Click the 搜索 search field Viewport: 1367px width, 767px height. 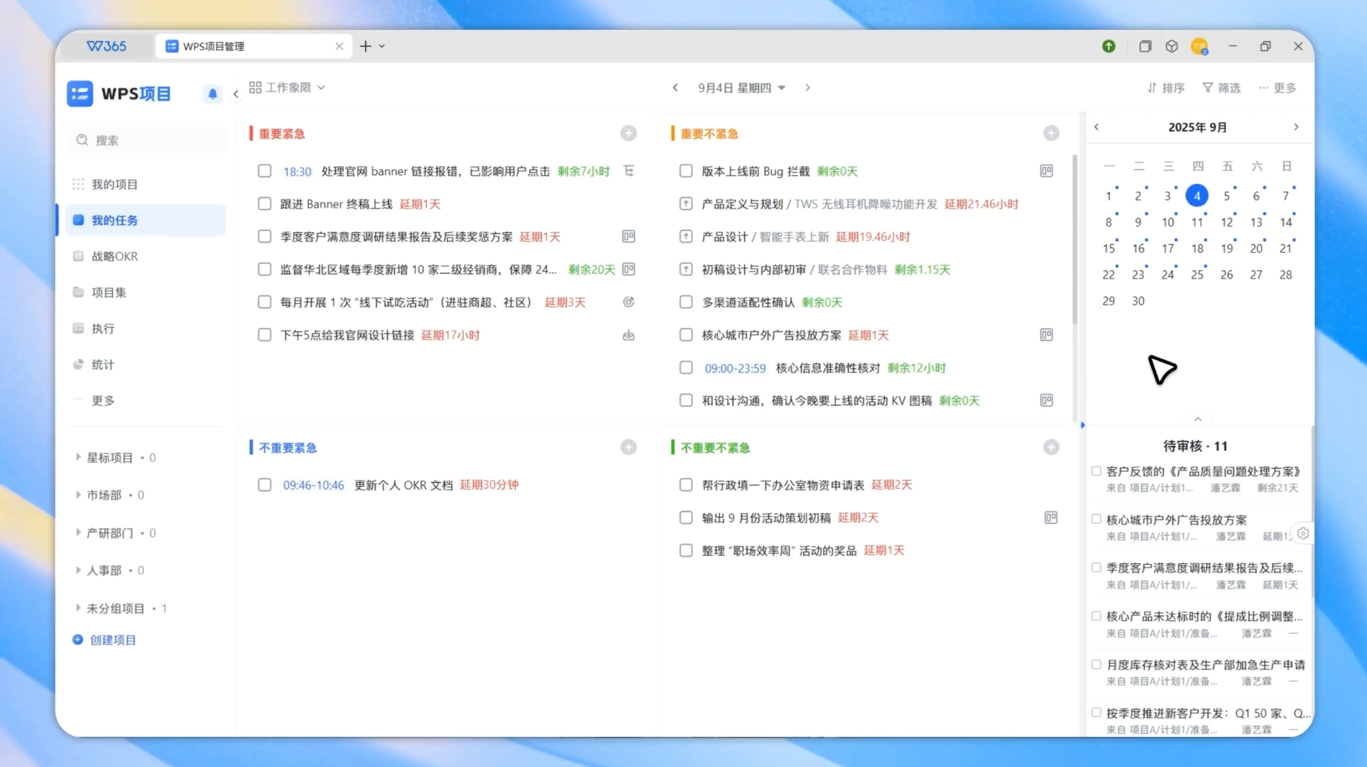click(150, 141)
